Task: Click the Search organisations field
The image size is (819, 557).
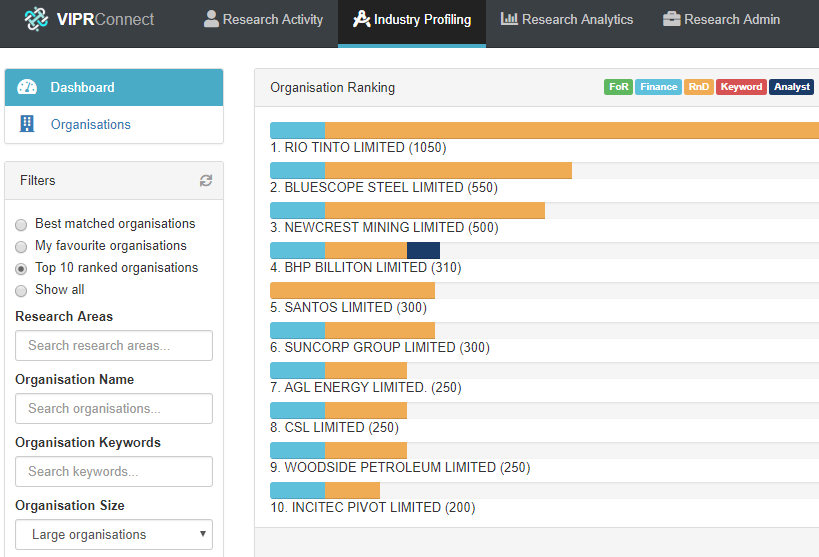Action: pos(114,408)
